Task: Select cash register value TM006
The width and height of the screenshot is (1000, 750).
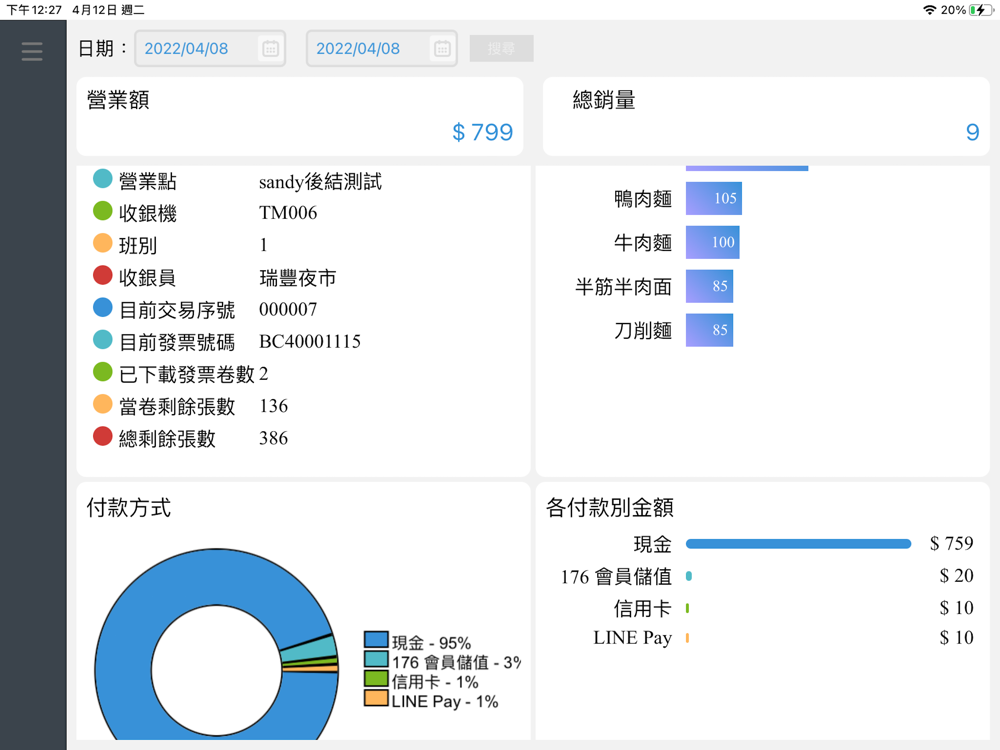Action: 288,213
